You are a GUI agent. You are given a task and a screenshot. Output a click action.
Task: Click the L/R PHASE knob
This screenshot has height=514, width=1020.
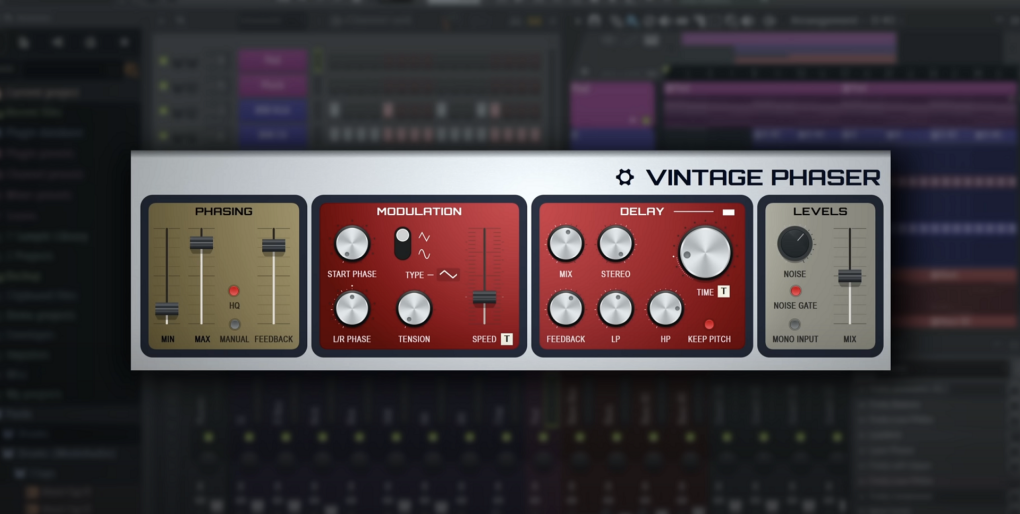[x=352, y=308]
